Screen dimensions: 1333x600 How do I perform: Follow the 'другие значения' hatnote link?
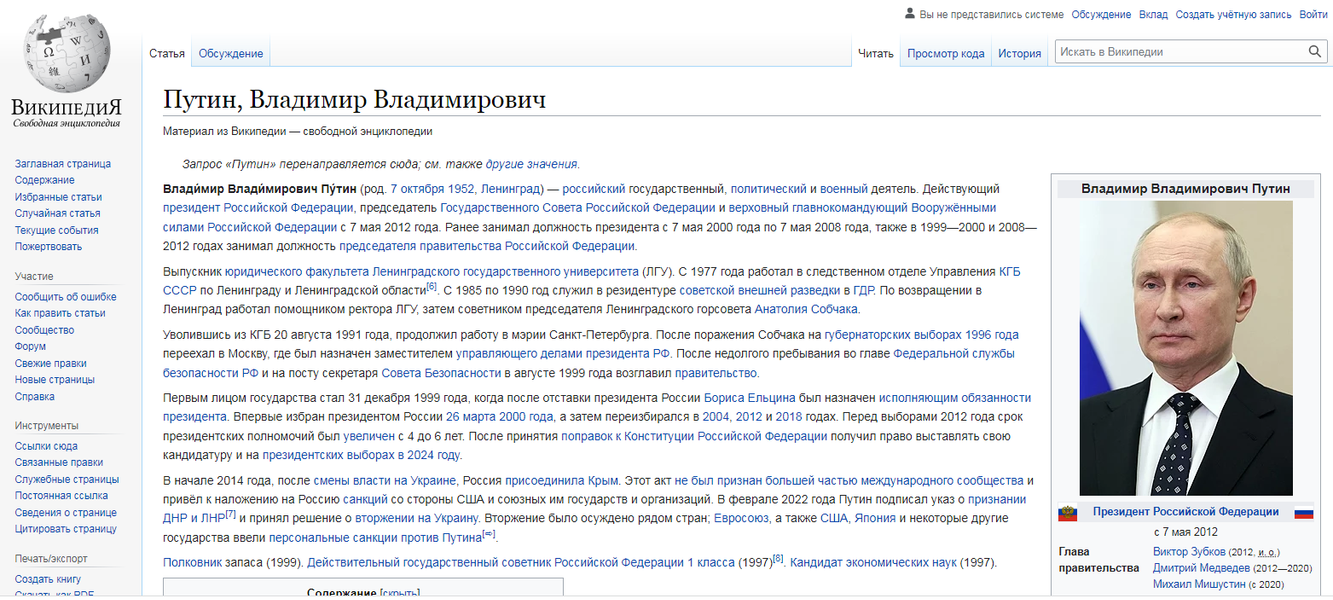click(x=531, y=164)
